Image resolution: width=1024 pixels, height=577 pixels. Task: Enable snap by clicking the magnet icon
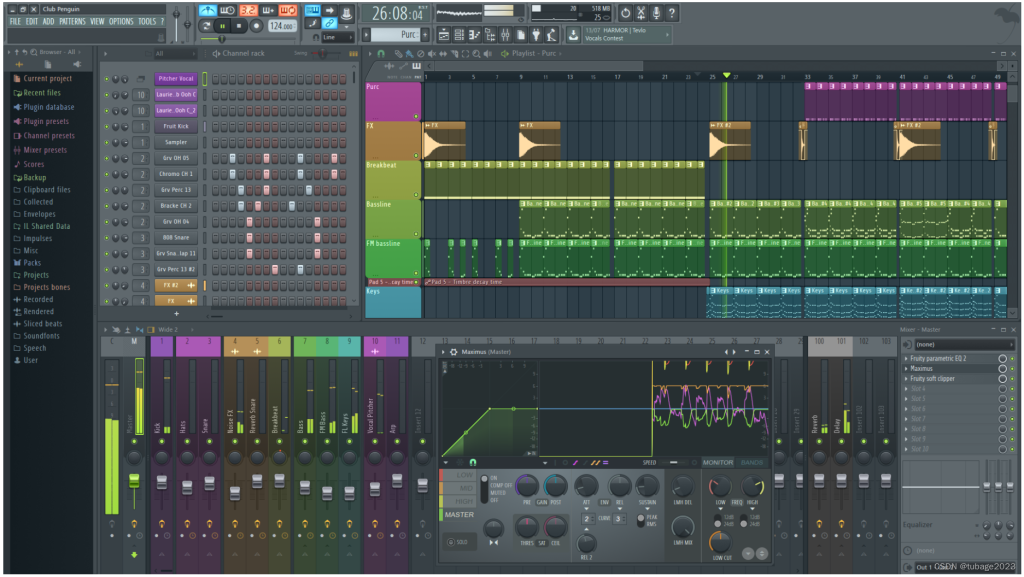pos(381,52)
